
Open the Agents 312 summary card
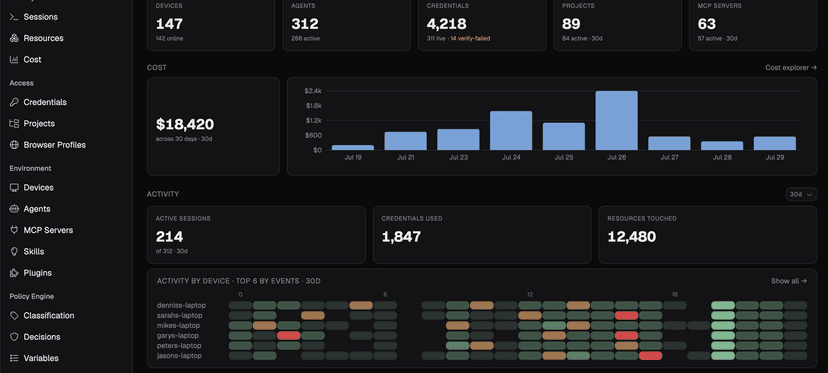click(x=346, y=23)
